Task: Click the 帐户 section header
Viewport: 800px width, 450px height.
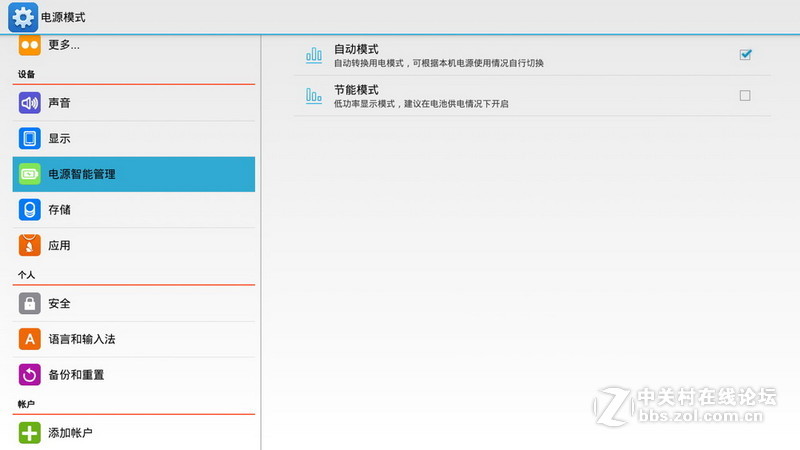Action: (x=27, y=405)
